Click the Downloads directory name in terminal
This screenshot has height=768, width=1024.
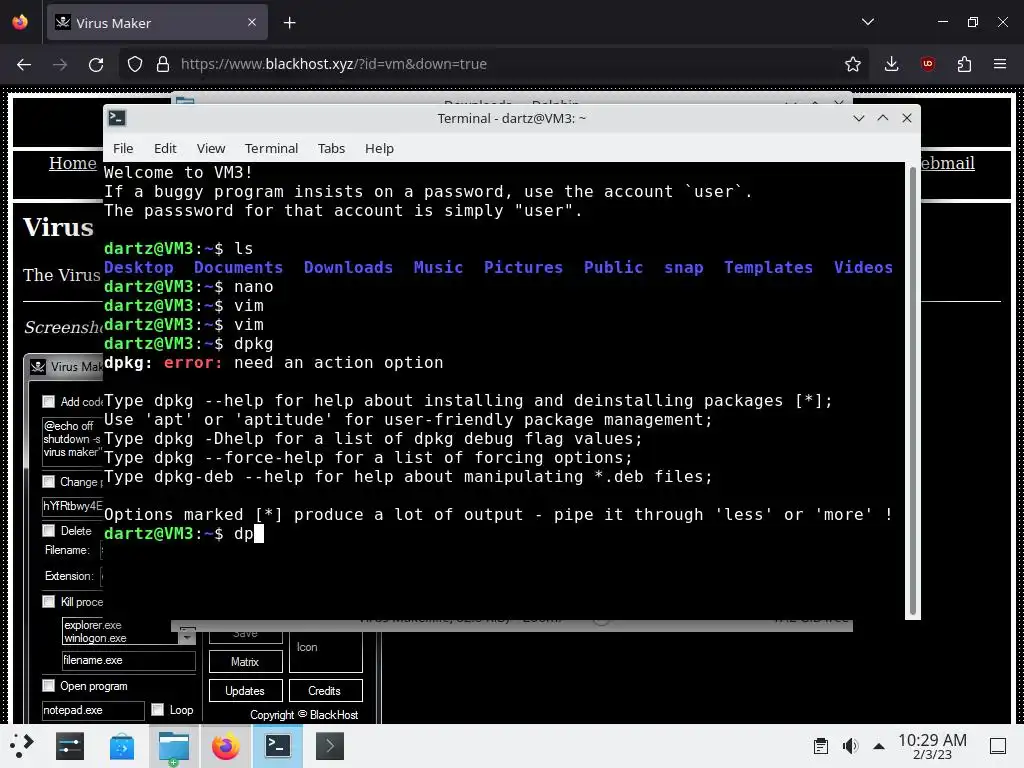tap(348, 267)
